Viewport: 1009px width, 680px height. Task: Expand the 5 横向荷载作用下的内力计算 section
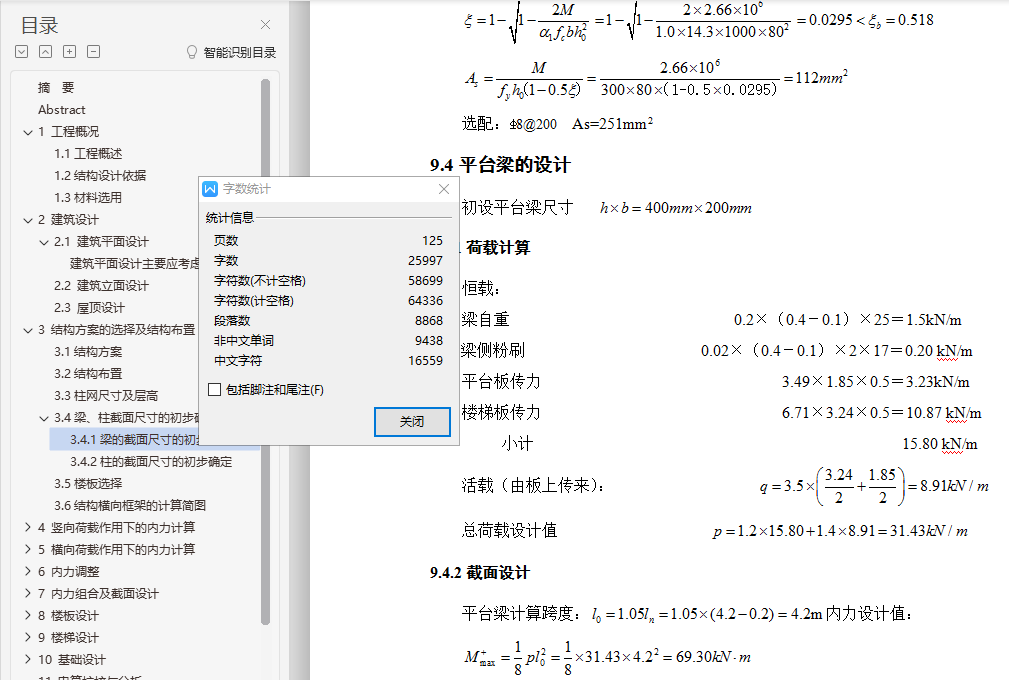(28, 549)
